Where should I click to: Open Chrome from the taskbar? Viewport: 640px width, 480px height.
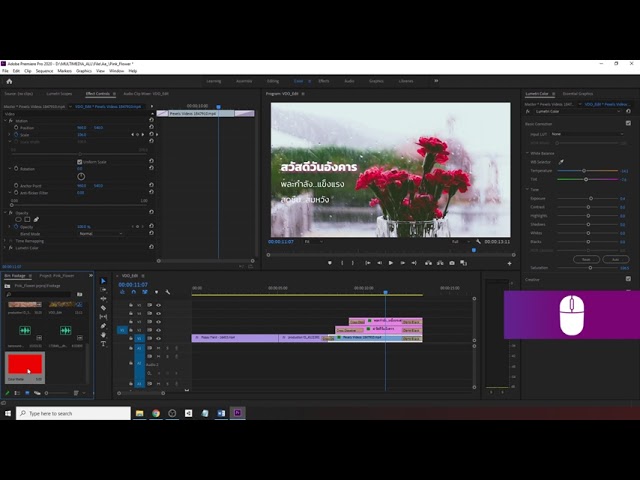click(x=156, y=413)
